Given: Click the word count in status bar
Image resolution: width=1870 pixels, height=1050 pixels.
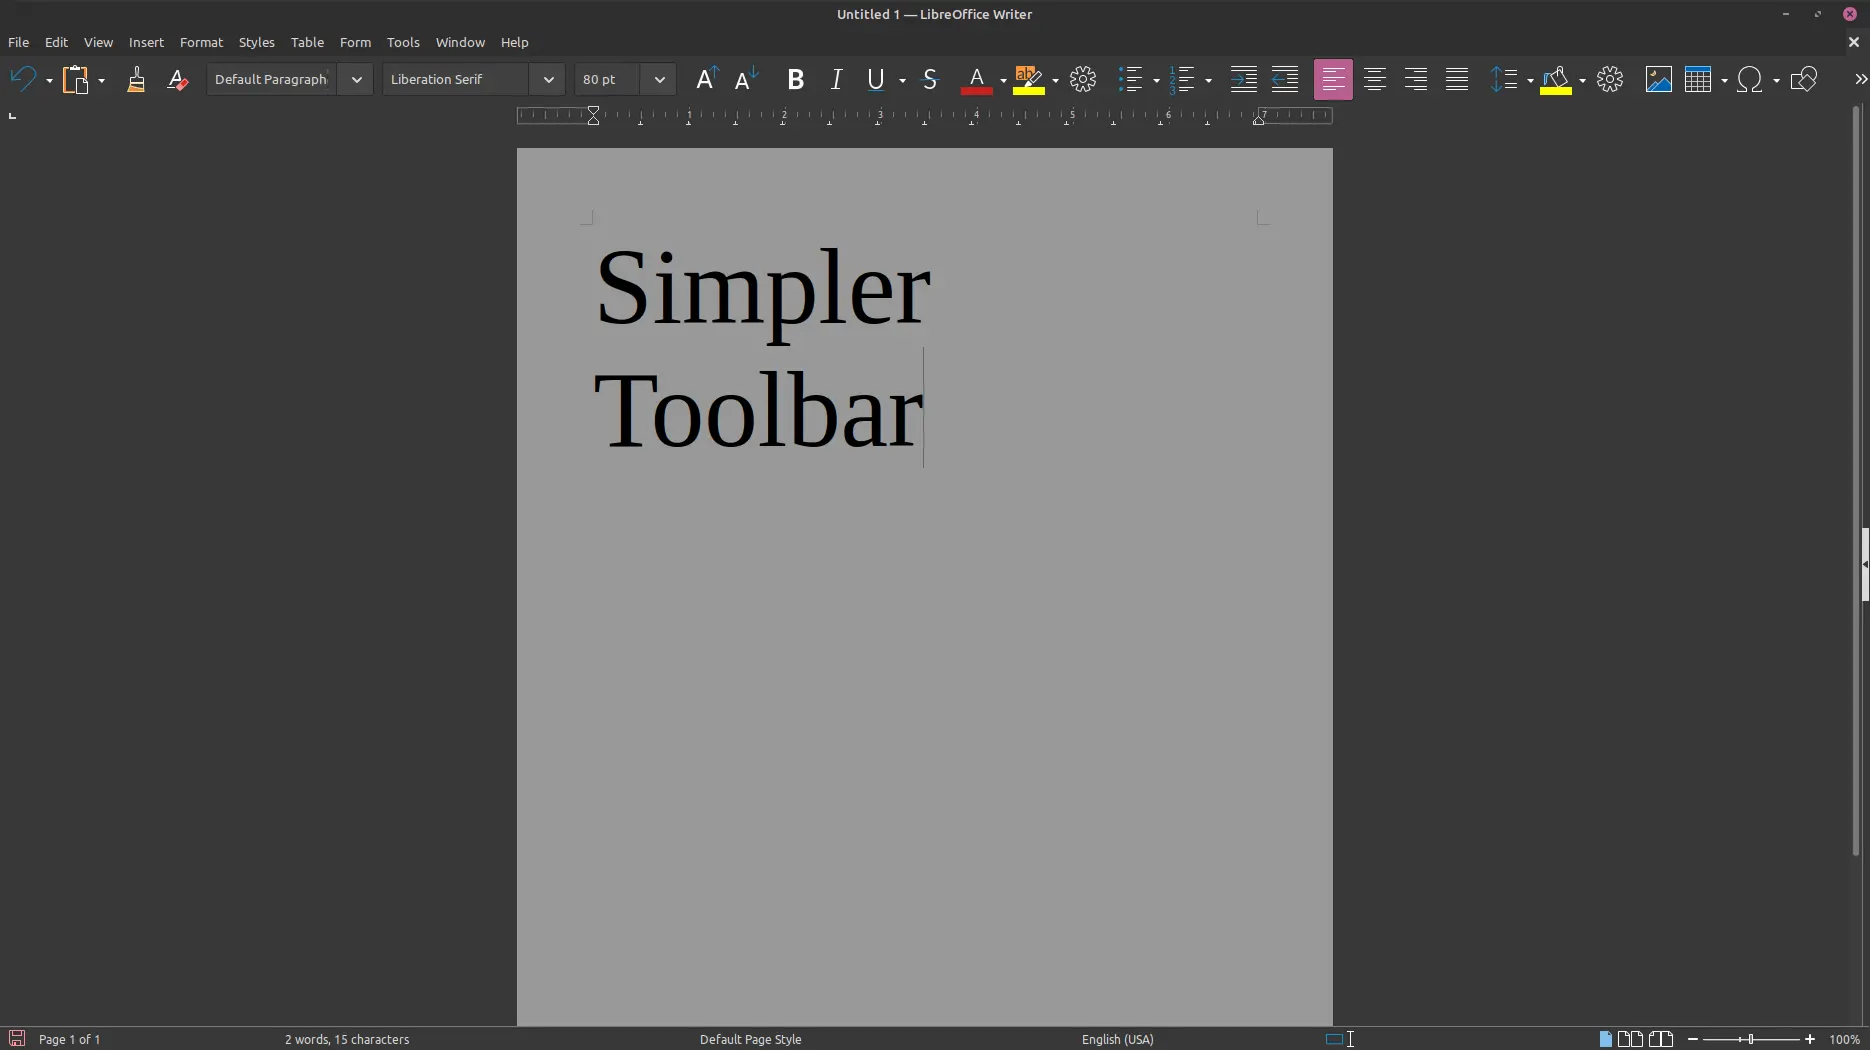Looking at the screenshot, I should tap(347, 1039).
